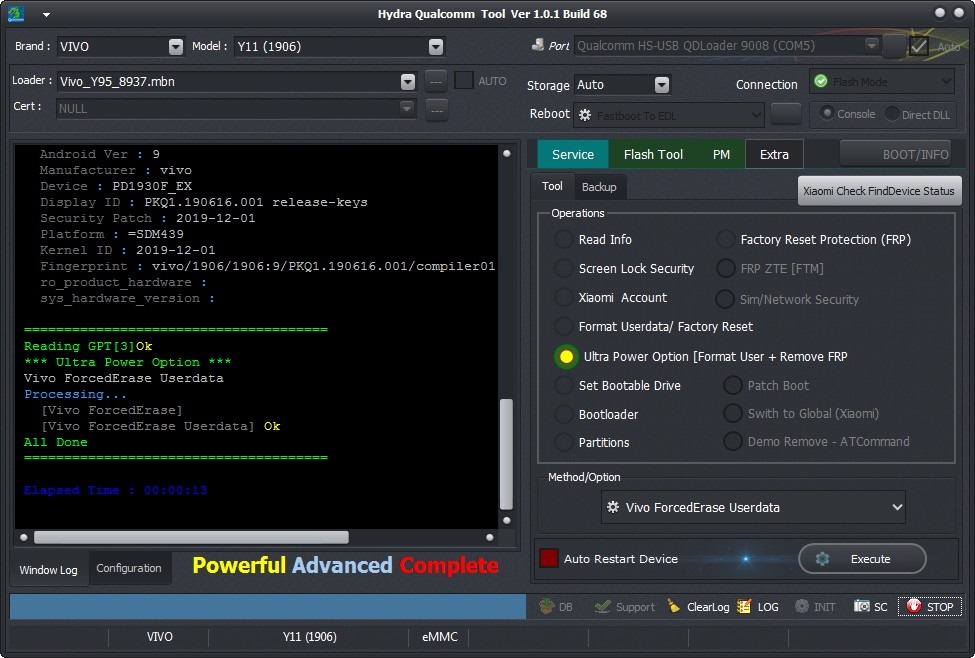Click the blue progress bar
The width and height of the screenshot is (975, 658).
[x=268, y=606]
